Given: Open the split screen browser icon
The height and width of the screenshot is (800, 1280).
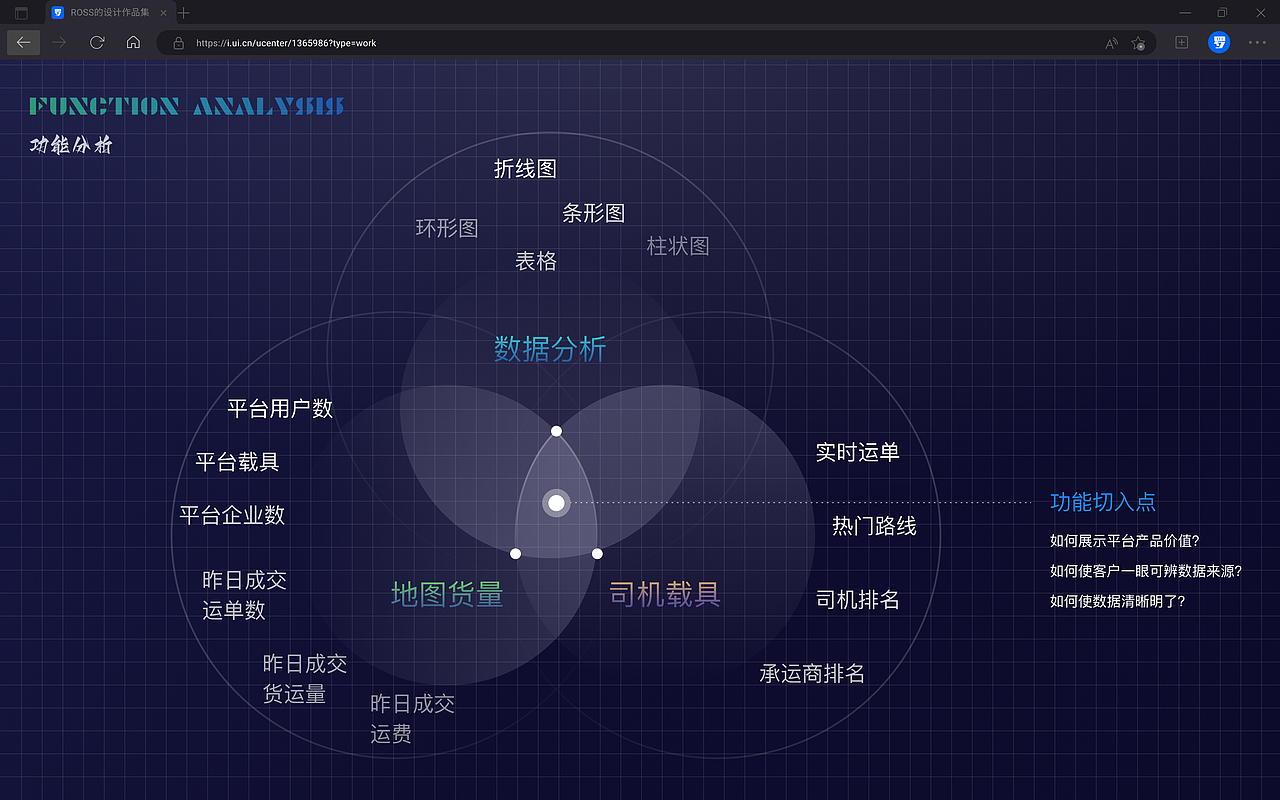Looking at the screenshot, I should click(1181, 42).
